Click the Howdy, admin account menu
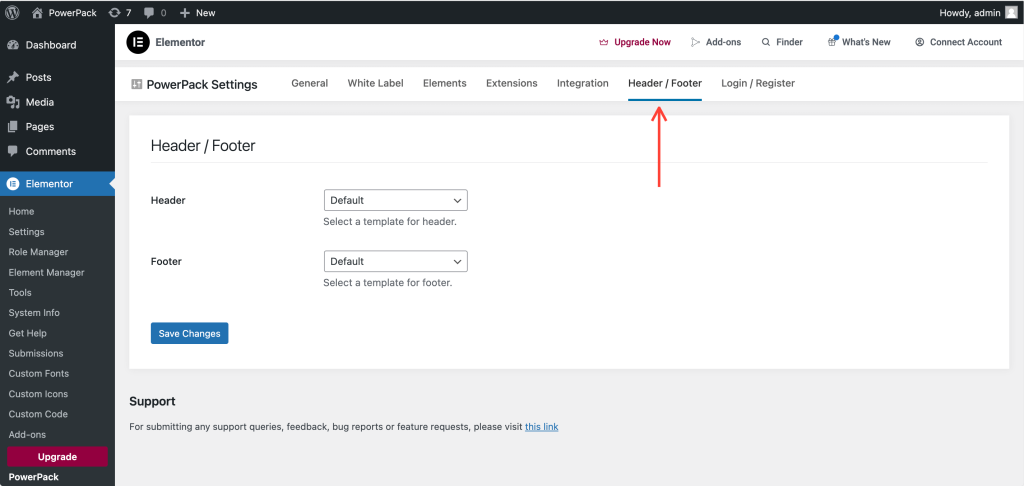Image resolution: width=1024 pixels, height=486 pixels. (978, 12)
